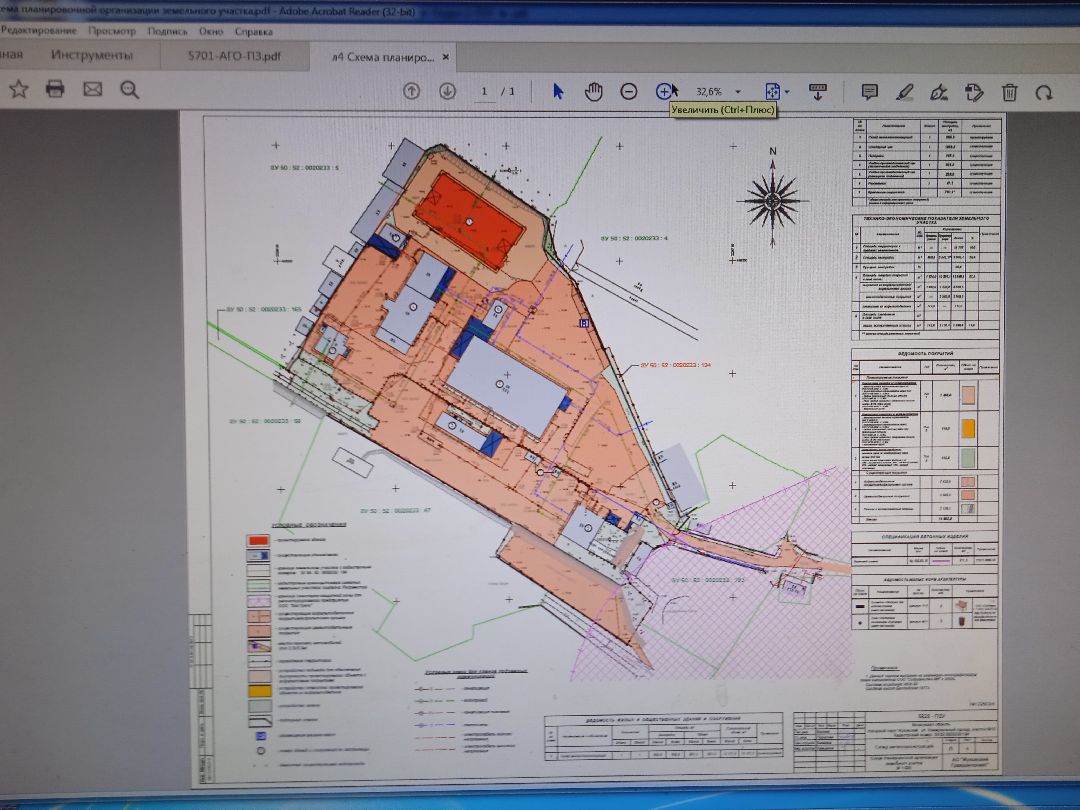Open the find text magnifier tool
Screen dimensions: 1080x810
pyautogui.click(x=129, y=90)
